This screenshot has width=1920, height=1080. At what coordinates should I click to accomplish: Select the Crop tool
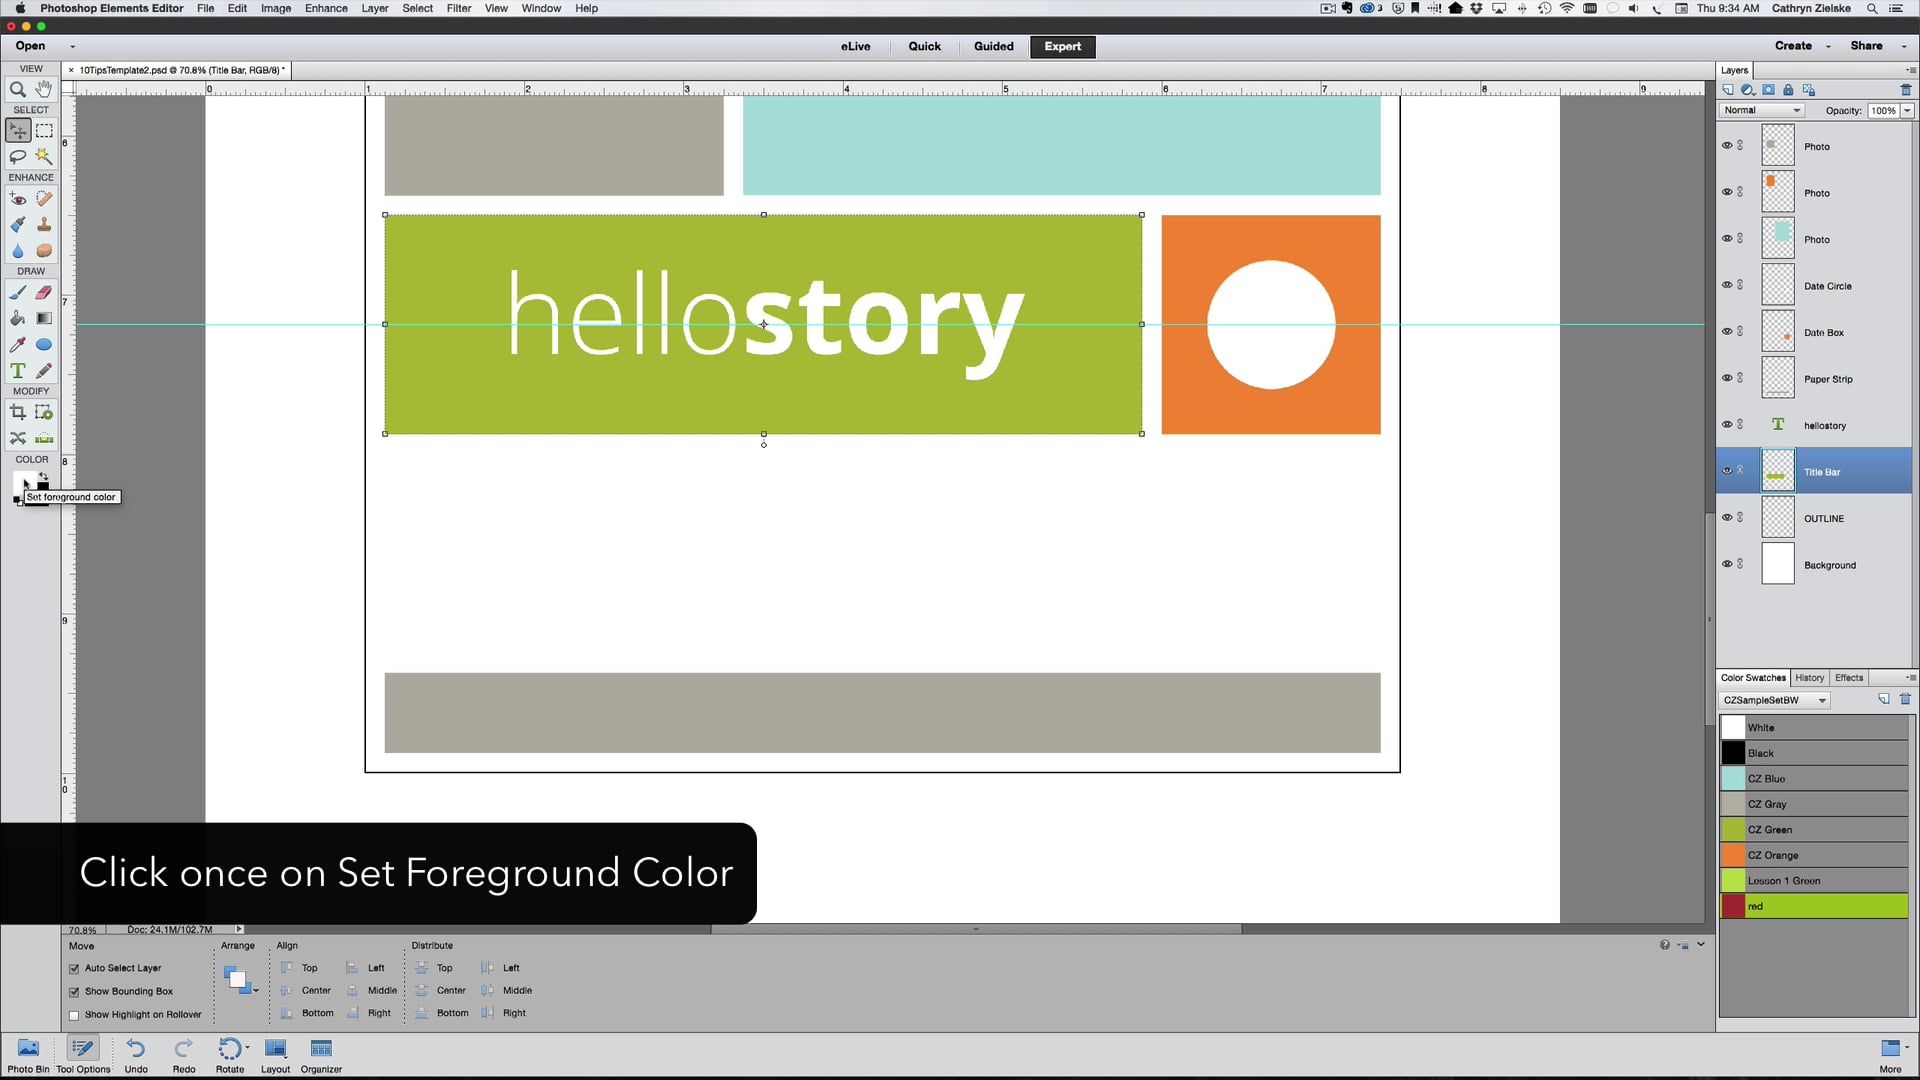point(18,412)
